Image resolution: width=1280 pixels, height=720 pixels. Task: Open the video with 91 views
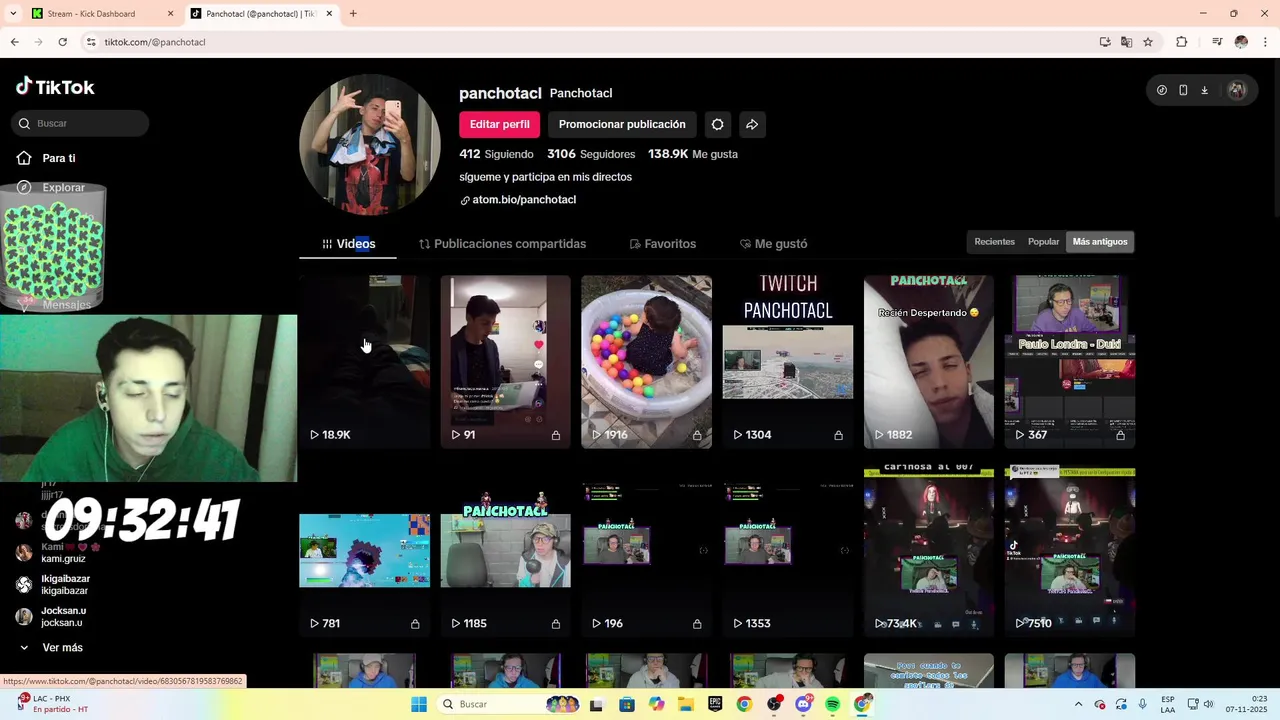[505, 362]
